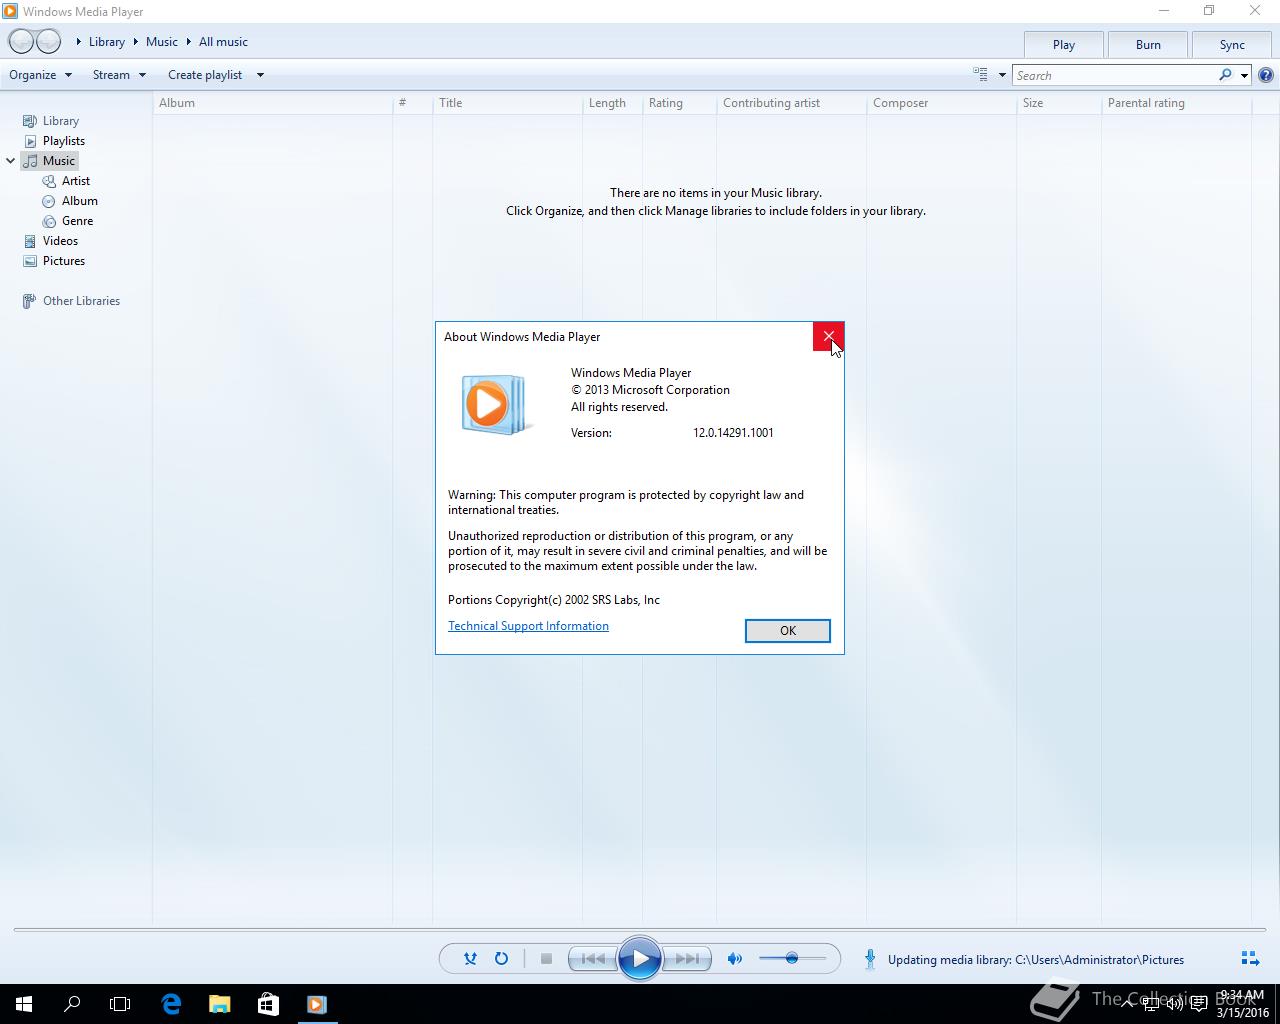Open Create playlist dropdown arrow
This screenshot has height=1024, width=1280.
click(x=260, y=75)
